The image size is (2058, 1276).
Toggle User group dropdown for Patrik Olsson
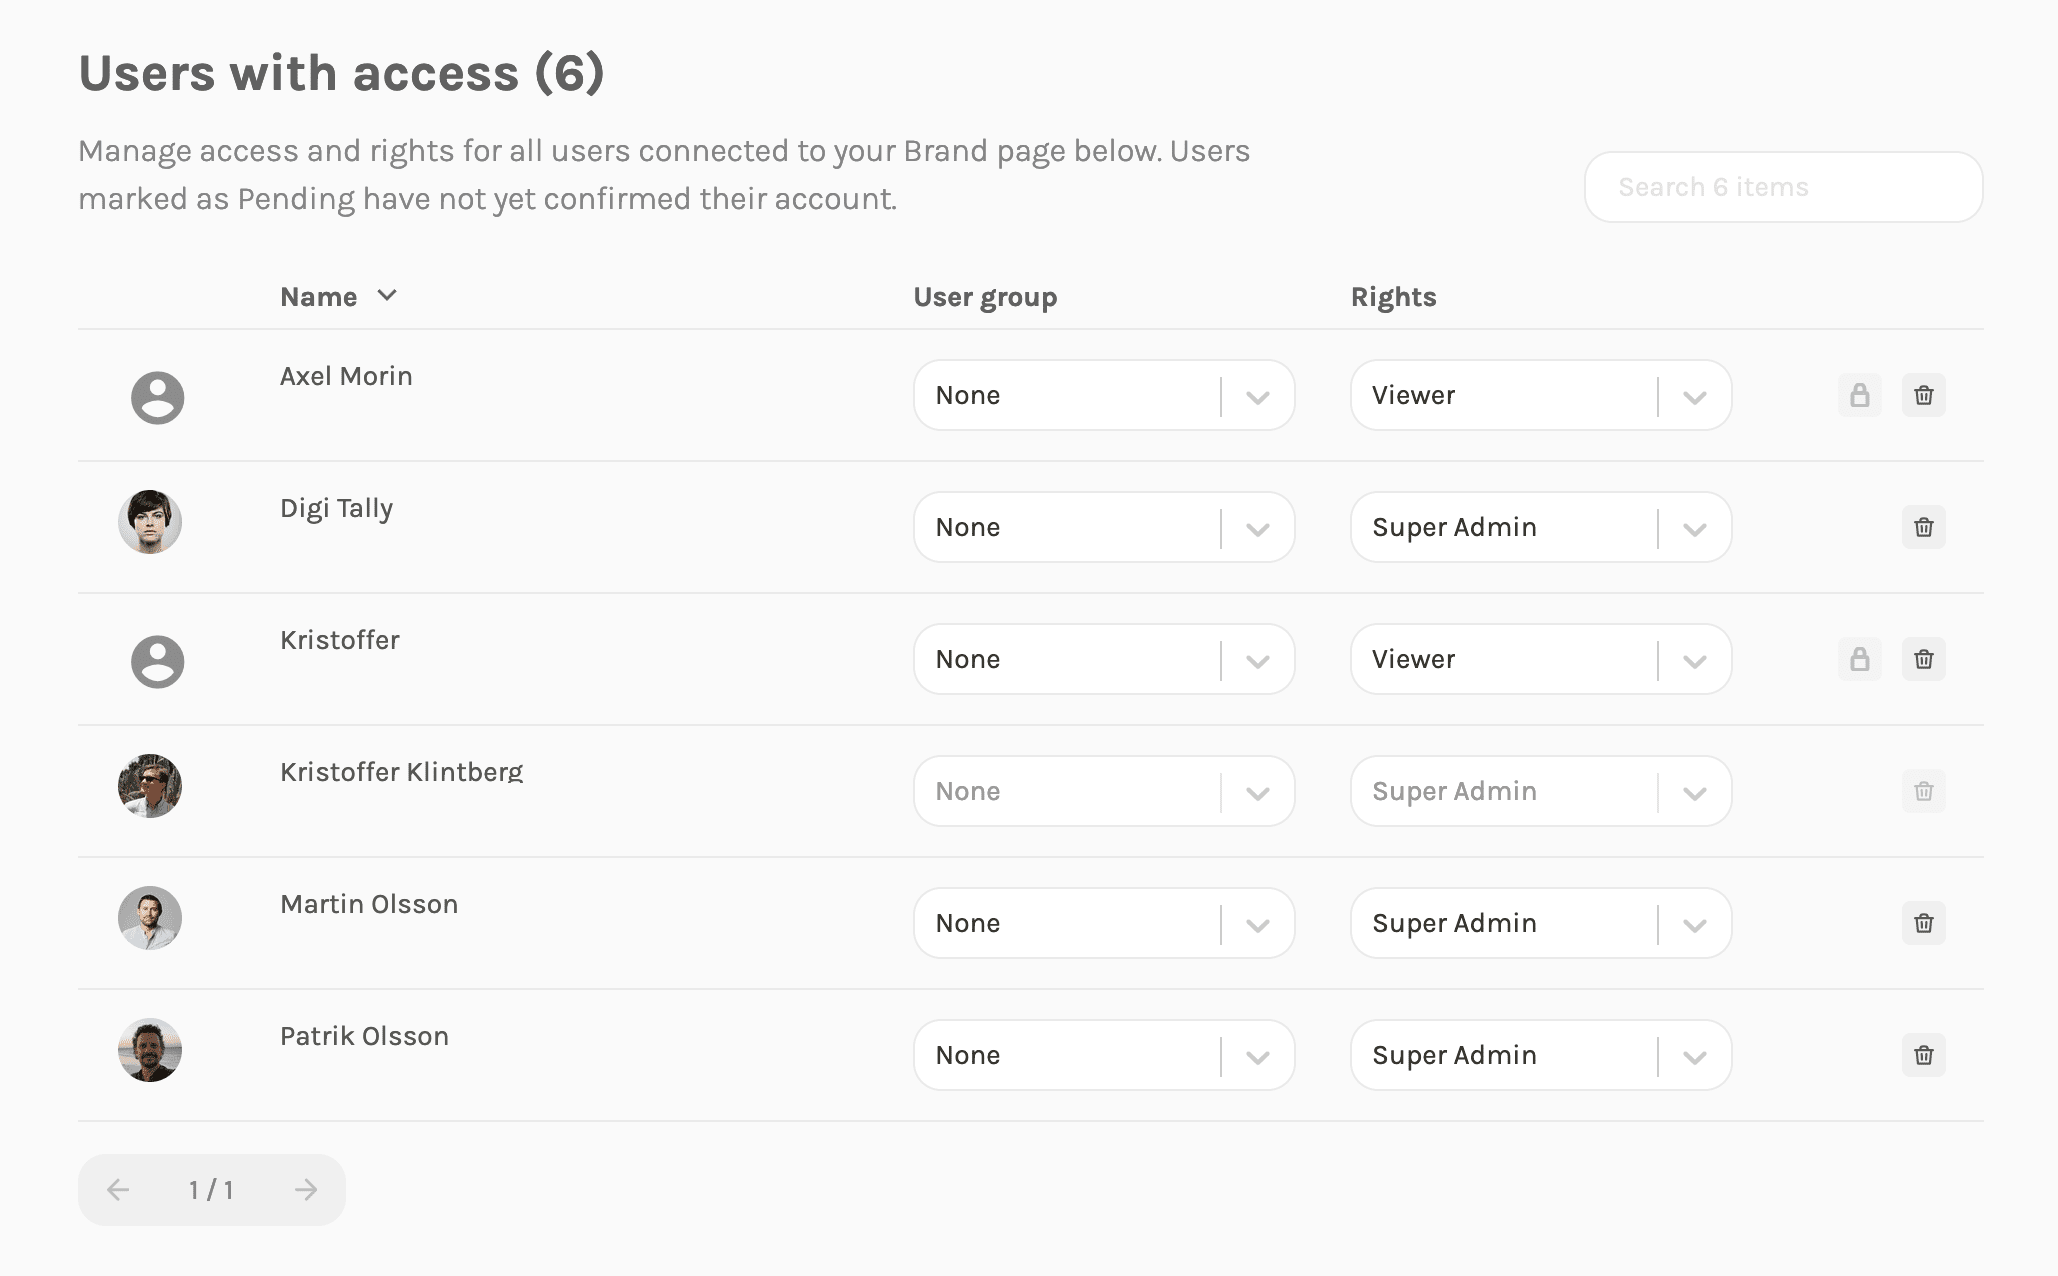click(x=1260, y=1054)
